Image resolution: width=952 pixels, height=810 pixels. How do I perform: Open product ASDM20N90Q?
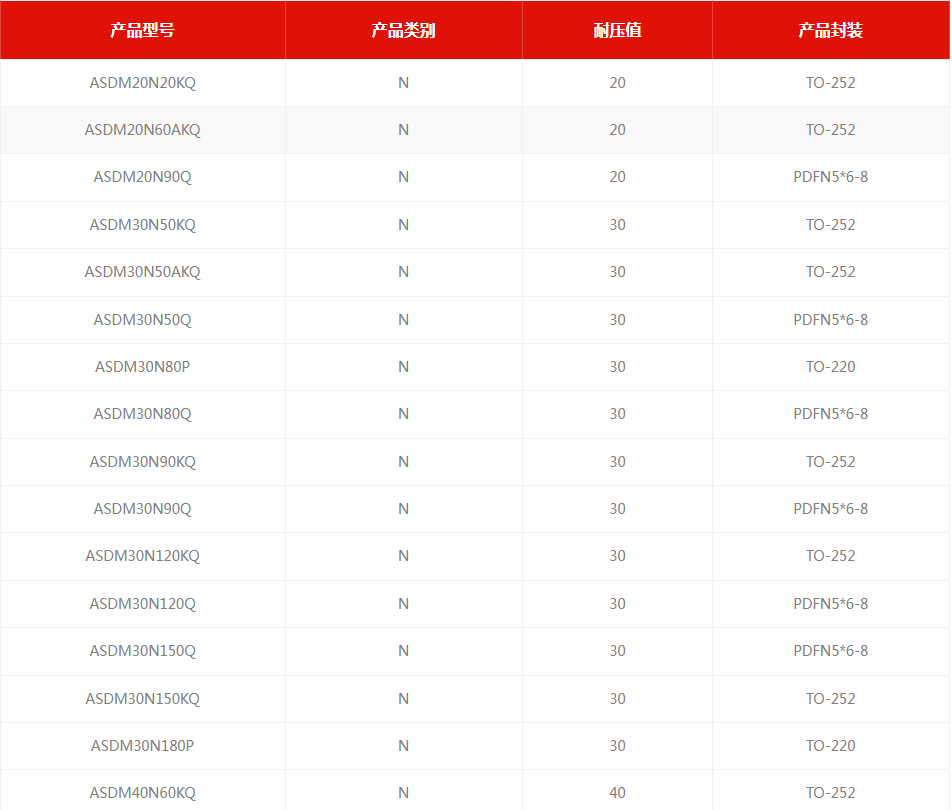[x=143, y=177]
